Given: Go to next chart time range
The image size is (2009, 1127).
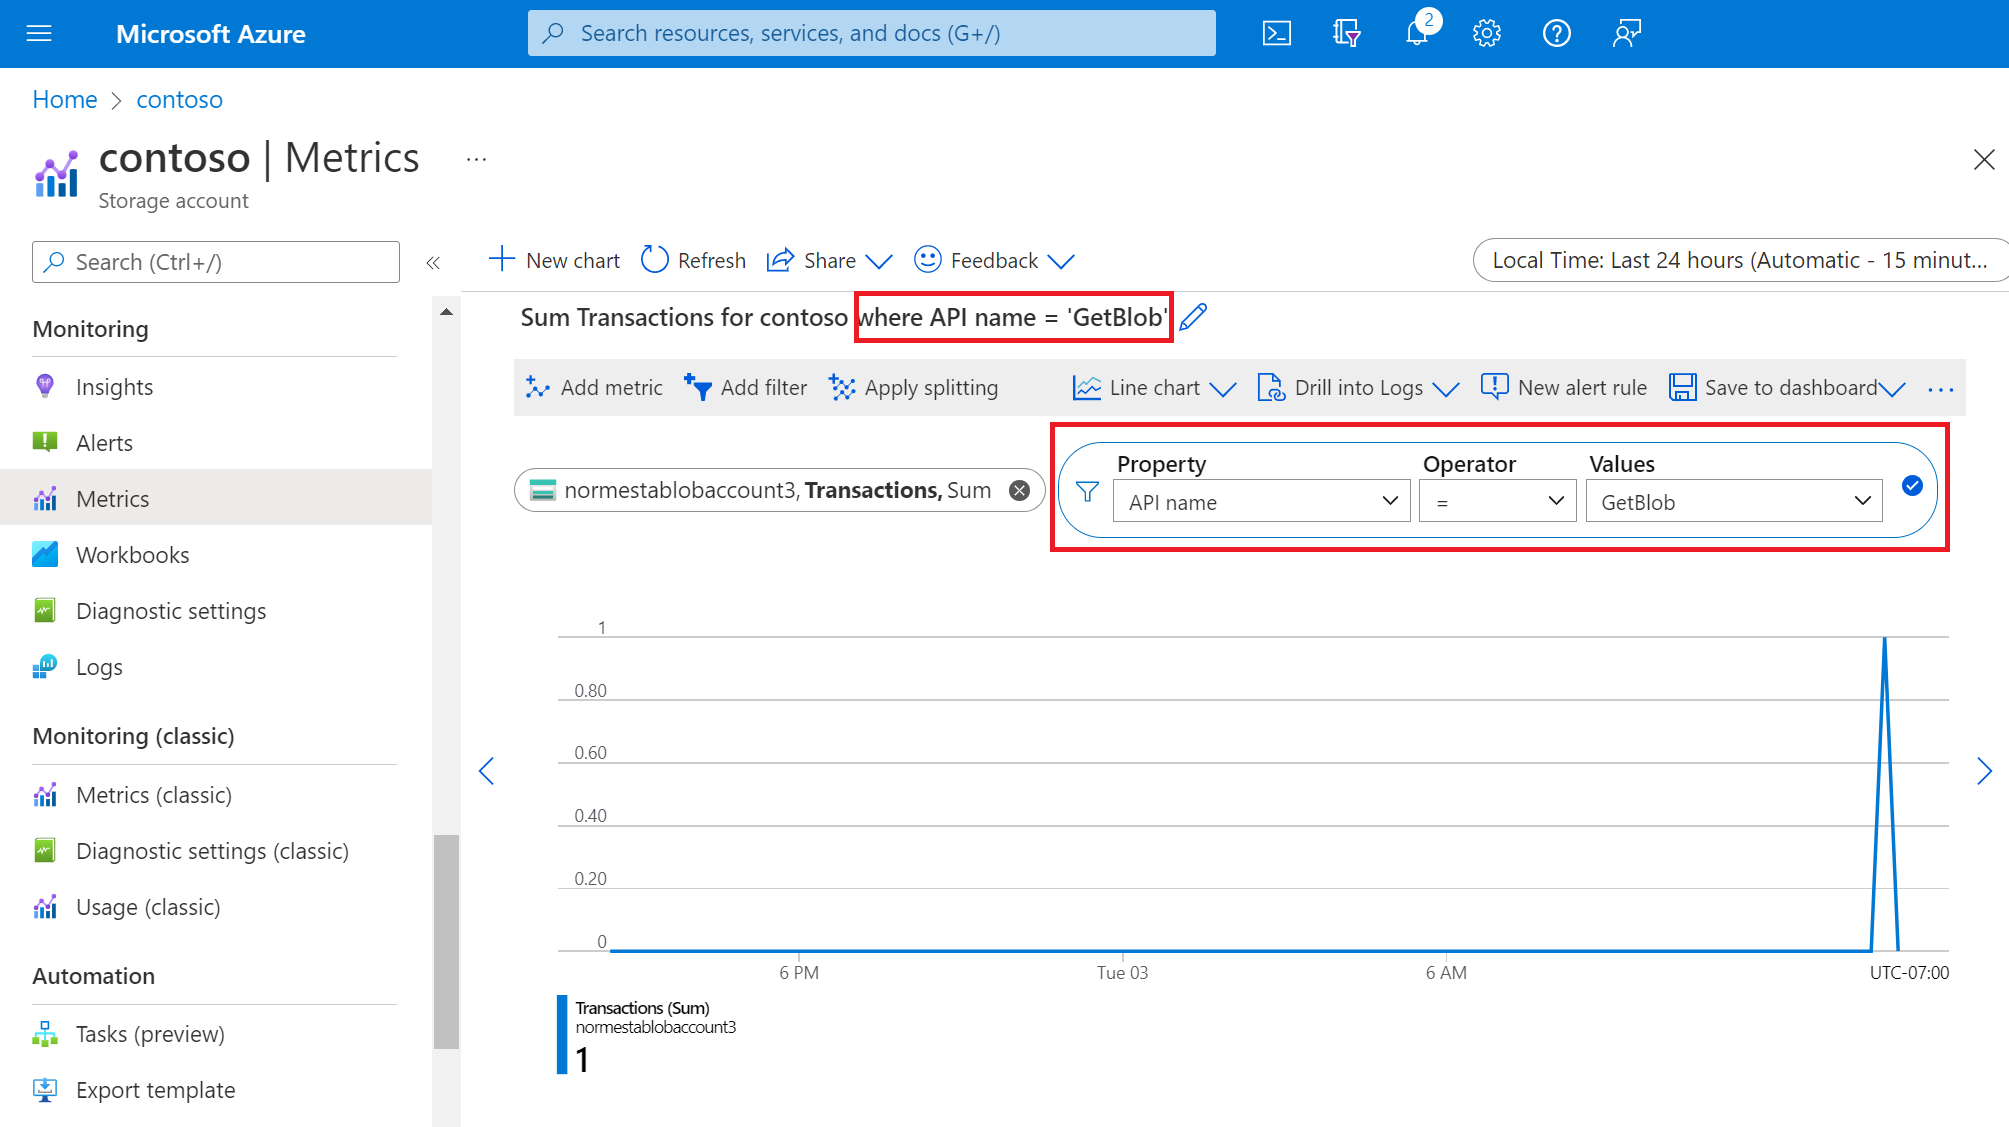Looking at the screenshot, I should point(1984,771).
